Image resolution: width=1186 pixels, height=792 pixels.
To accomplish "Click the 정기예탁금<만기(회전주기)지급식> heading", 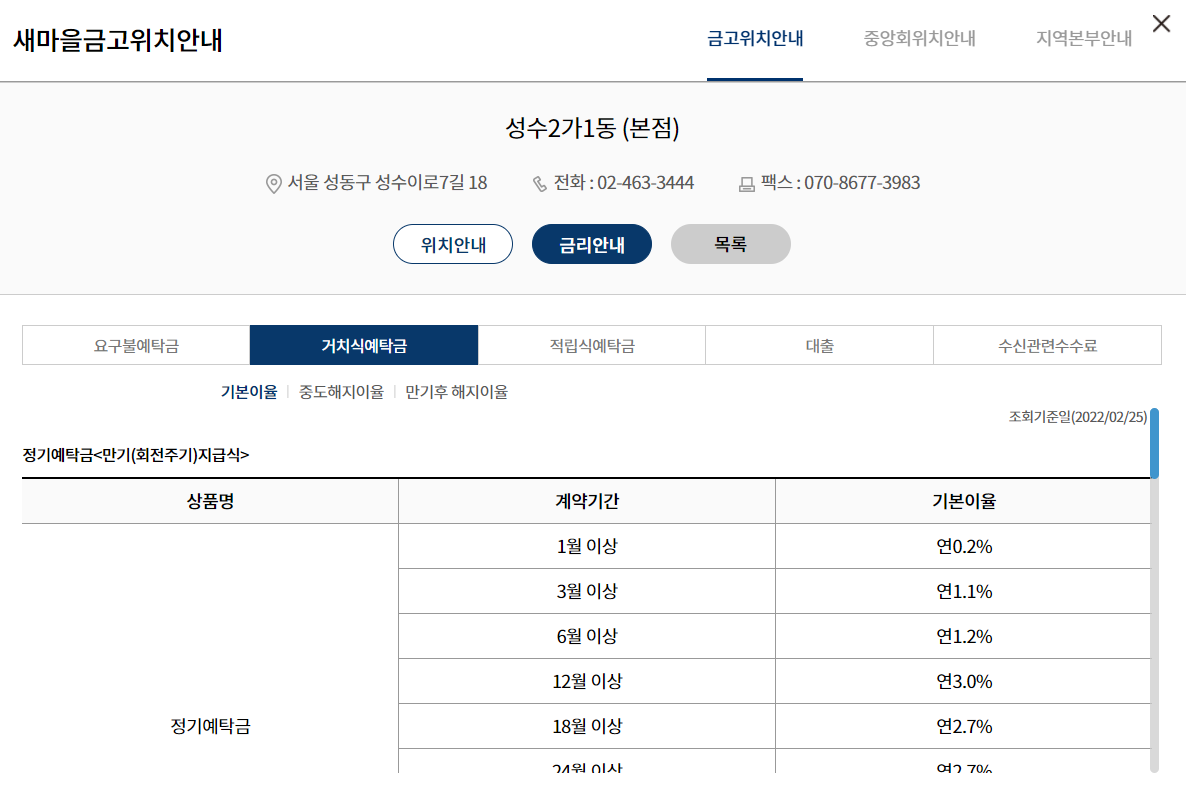I will (135, 455).
